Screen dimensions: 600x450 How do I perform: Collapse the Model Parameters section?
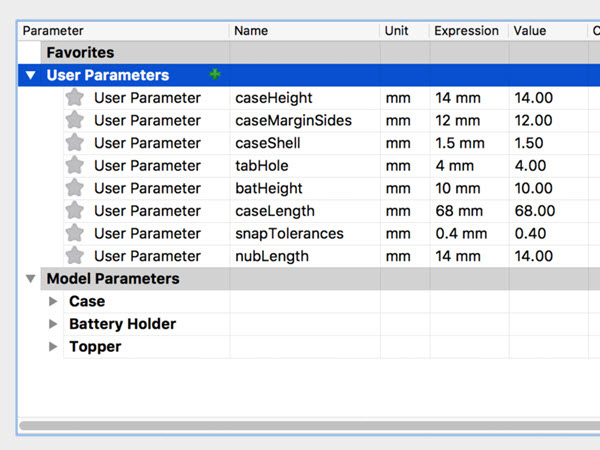pos(31,279)
